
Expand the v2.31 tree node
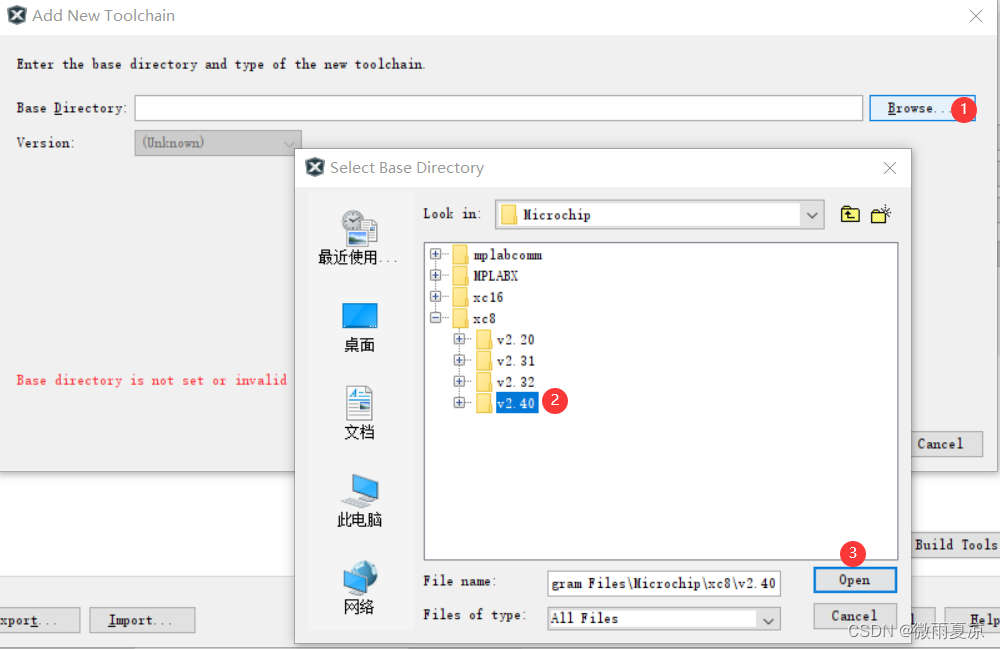(x=459, y=360)
